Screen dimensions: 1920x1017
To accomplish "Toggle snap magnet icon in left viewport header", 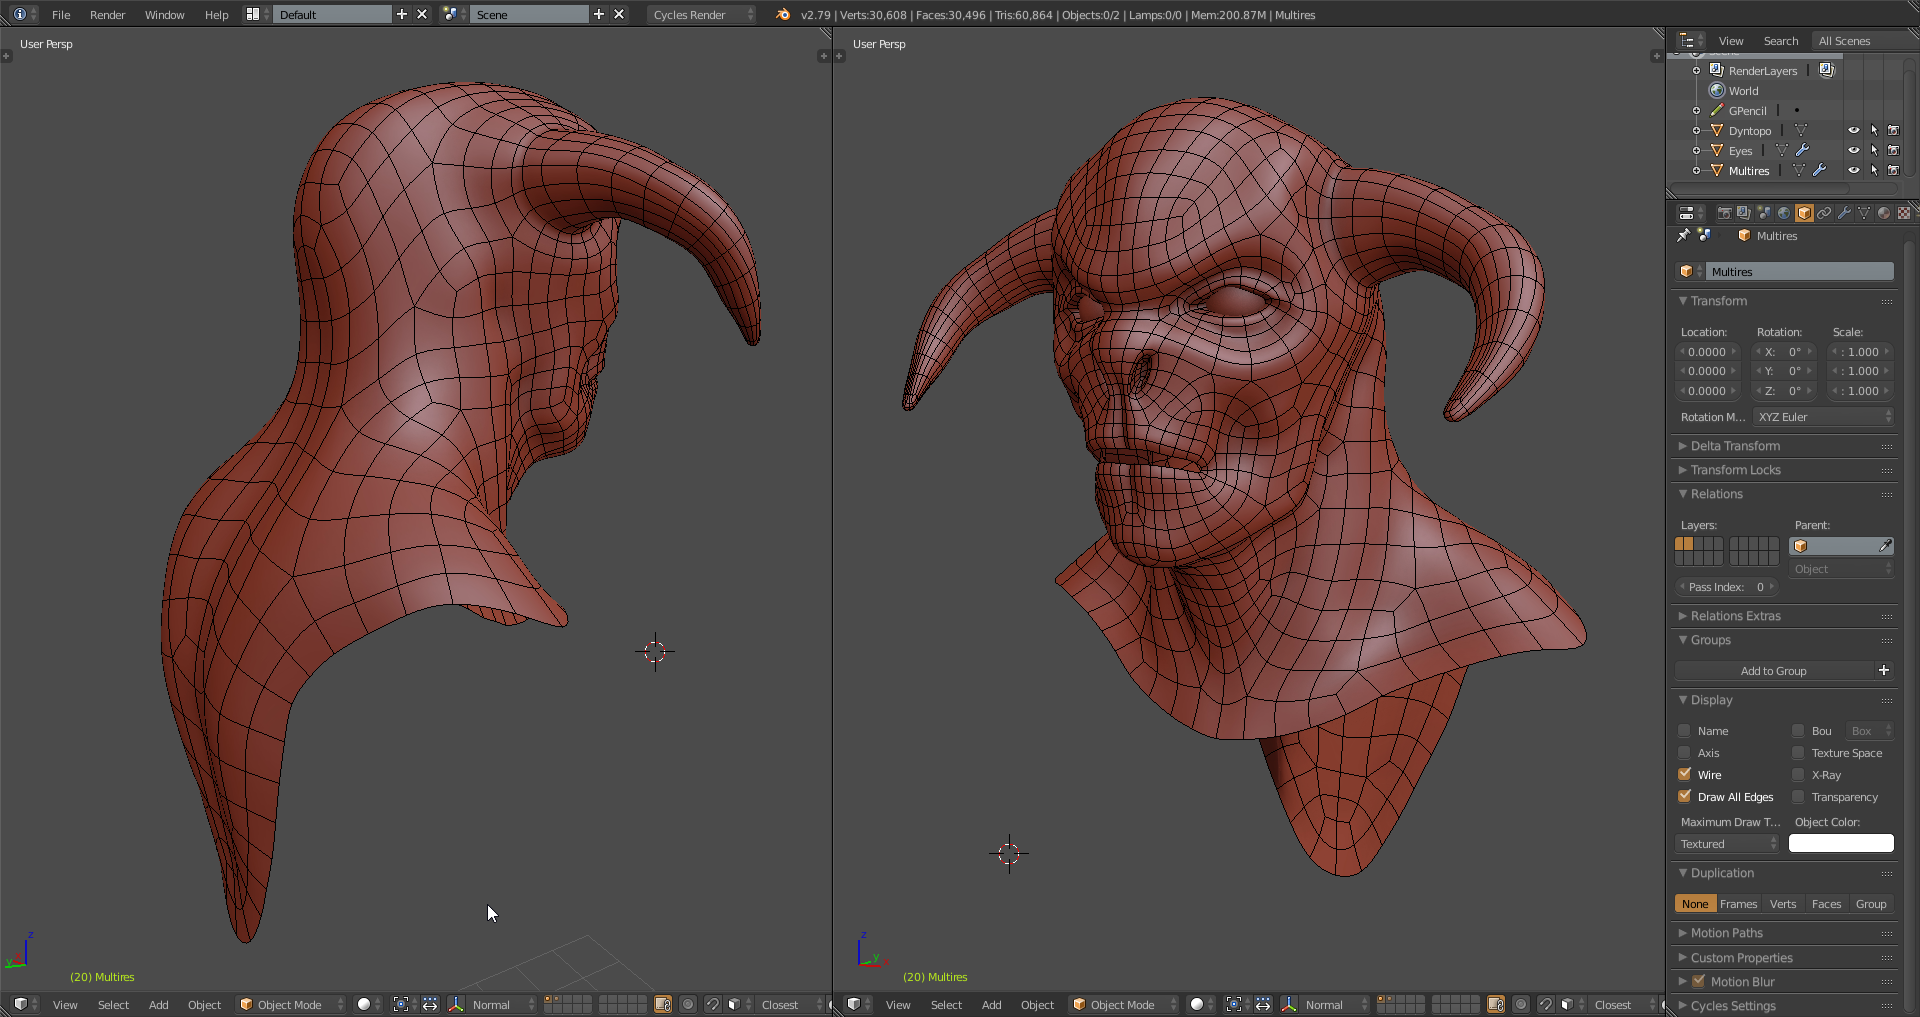I will [712, 1004].
